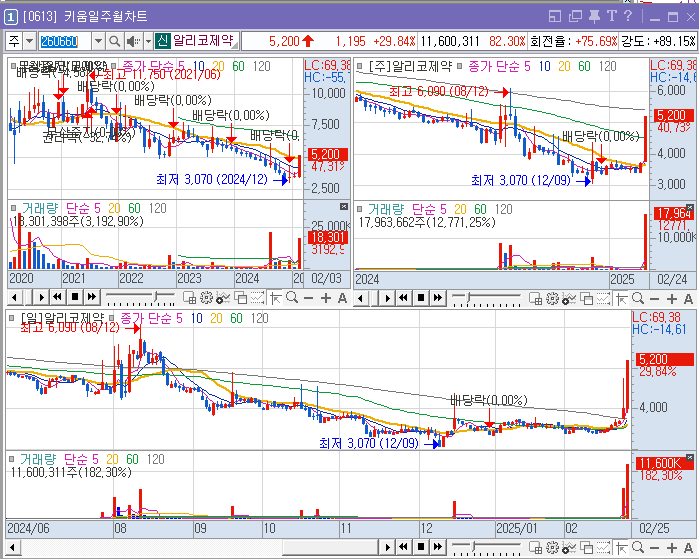Screen dimensions: 699x559
Task: Rewind the daily chart
Action: pyautogui.click(x=403, y=547)
